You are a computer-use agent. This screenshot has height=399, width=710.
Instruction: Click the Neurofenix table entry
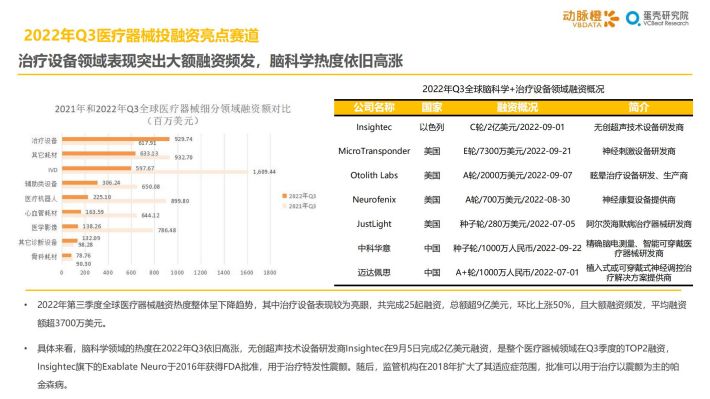(x=374, y=200)
